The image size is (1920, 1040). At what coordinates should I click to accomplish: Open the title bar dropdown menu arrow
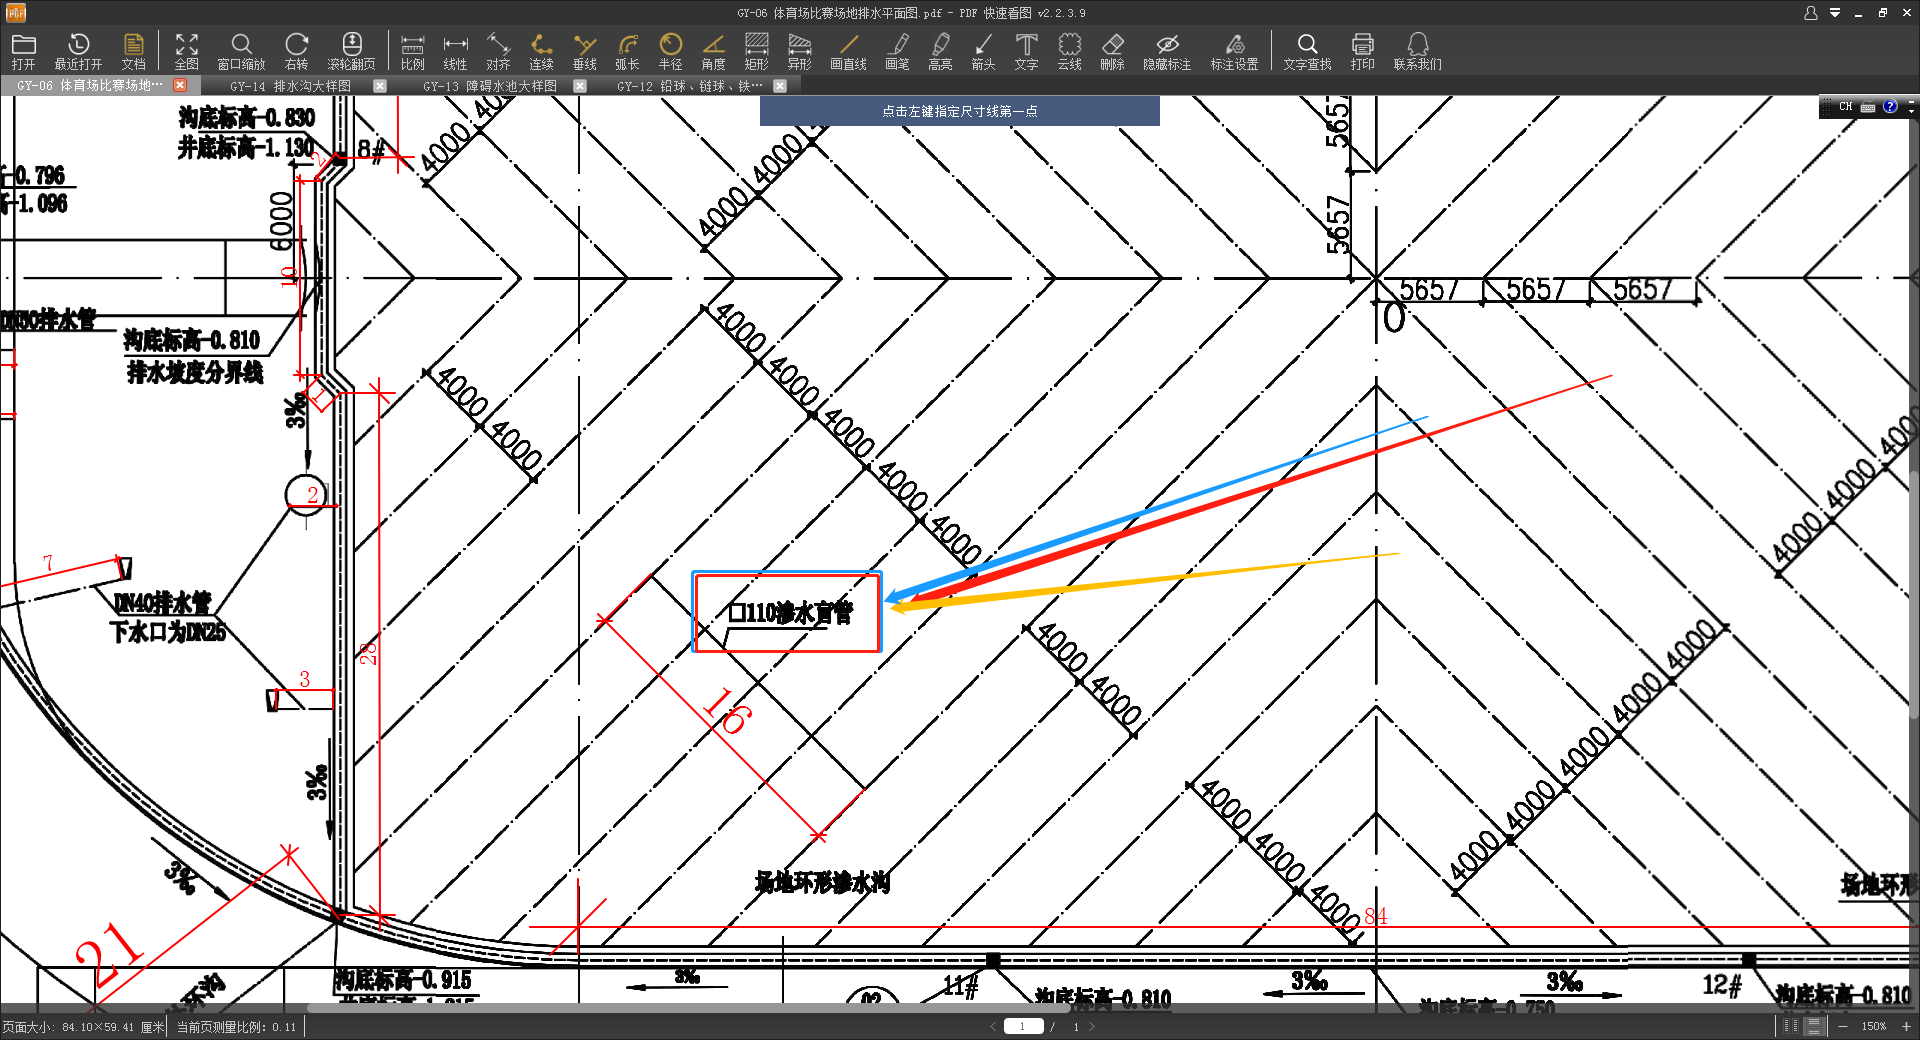click(x=1835, y=13)
